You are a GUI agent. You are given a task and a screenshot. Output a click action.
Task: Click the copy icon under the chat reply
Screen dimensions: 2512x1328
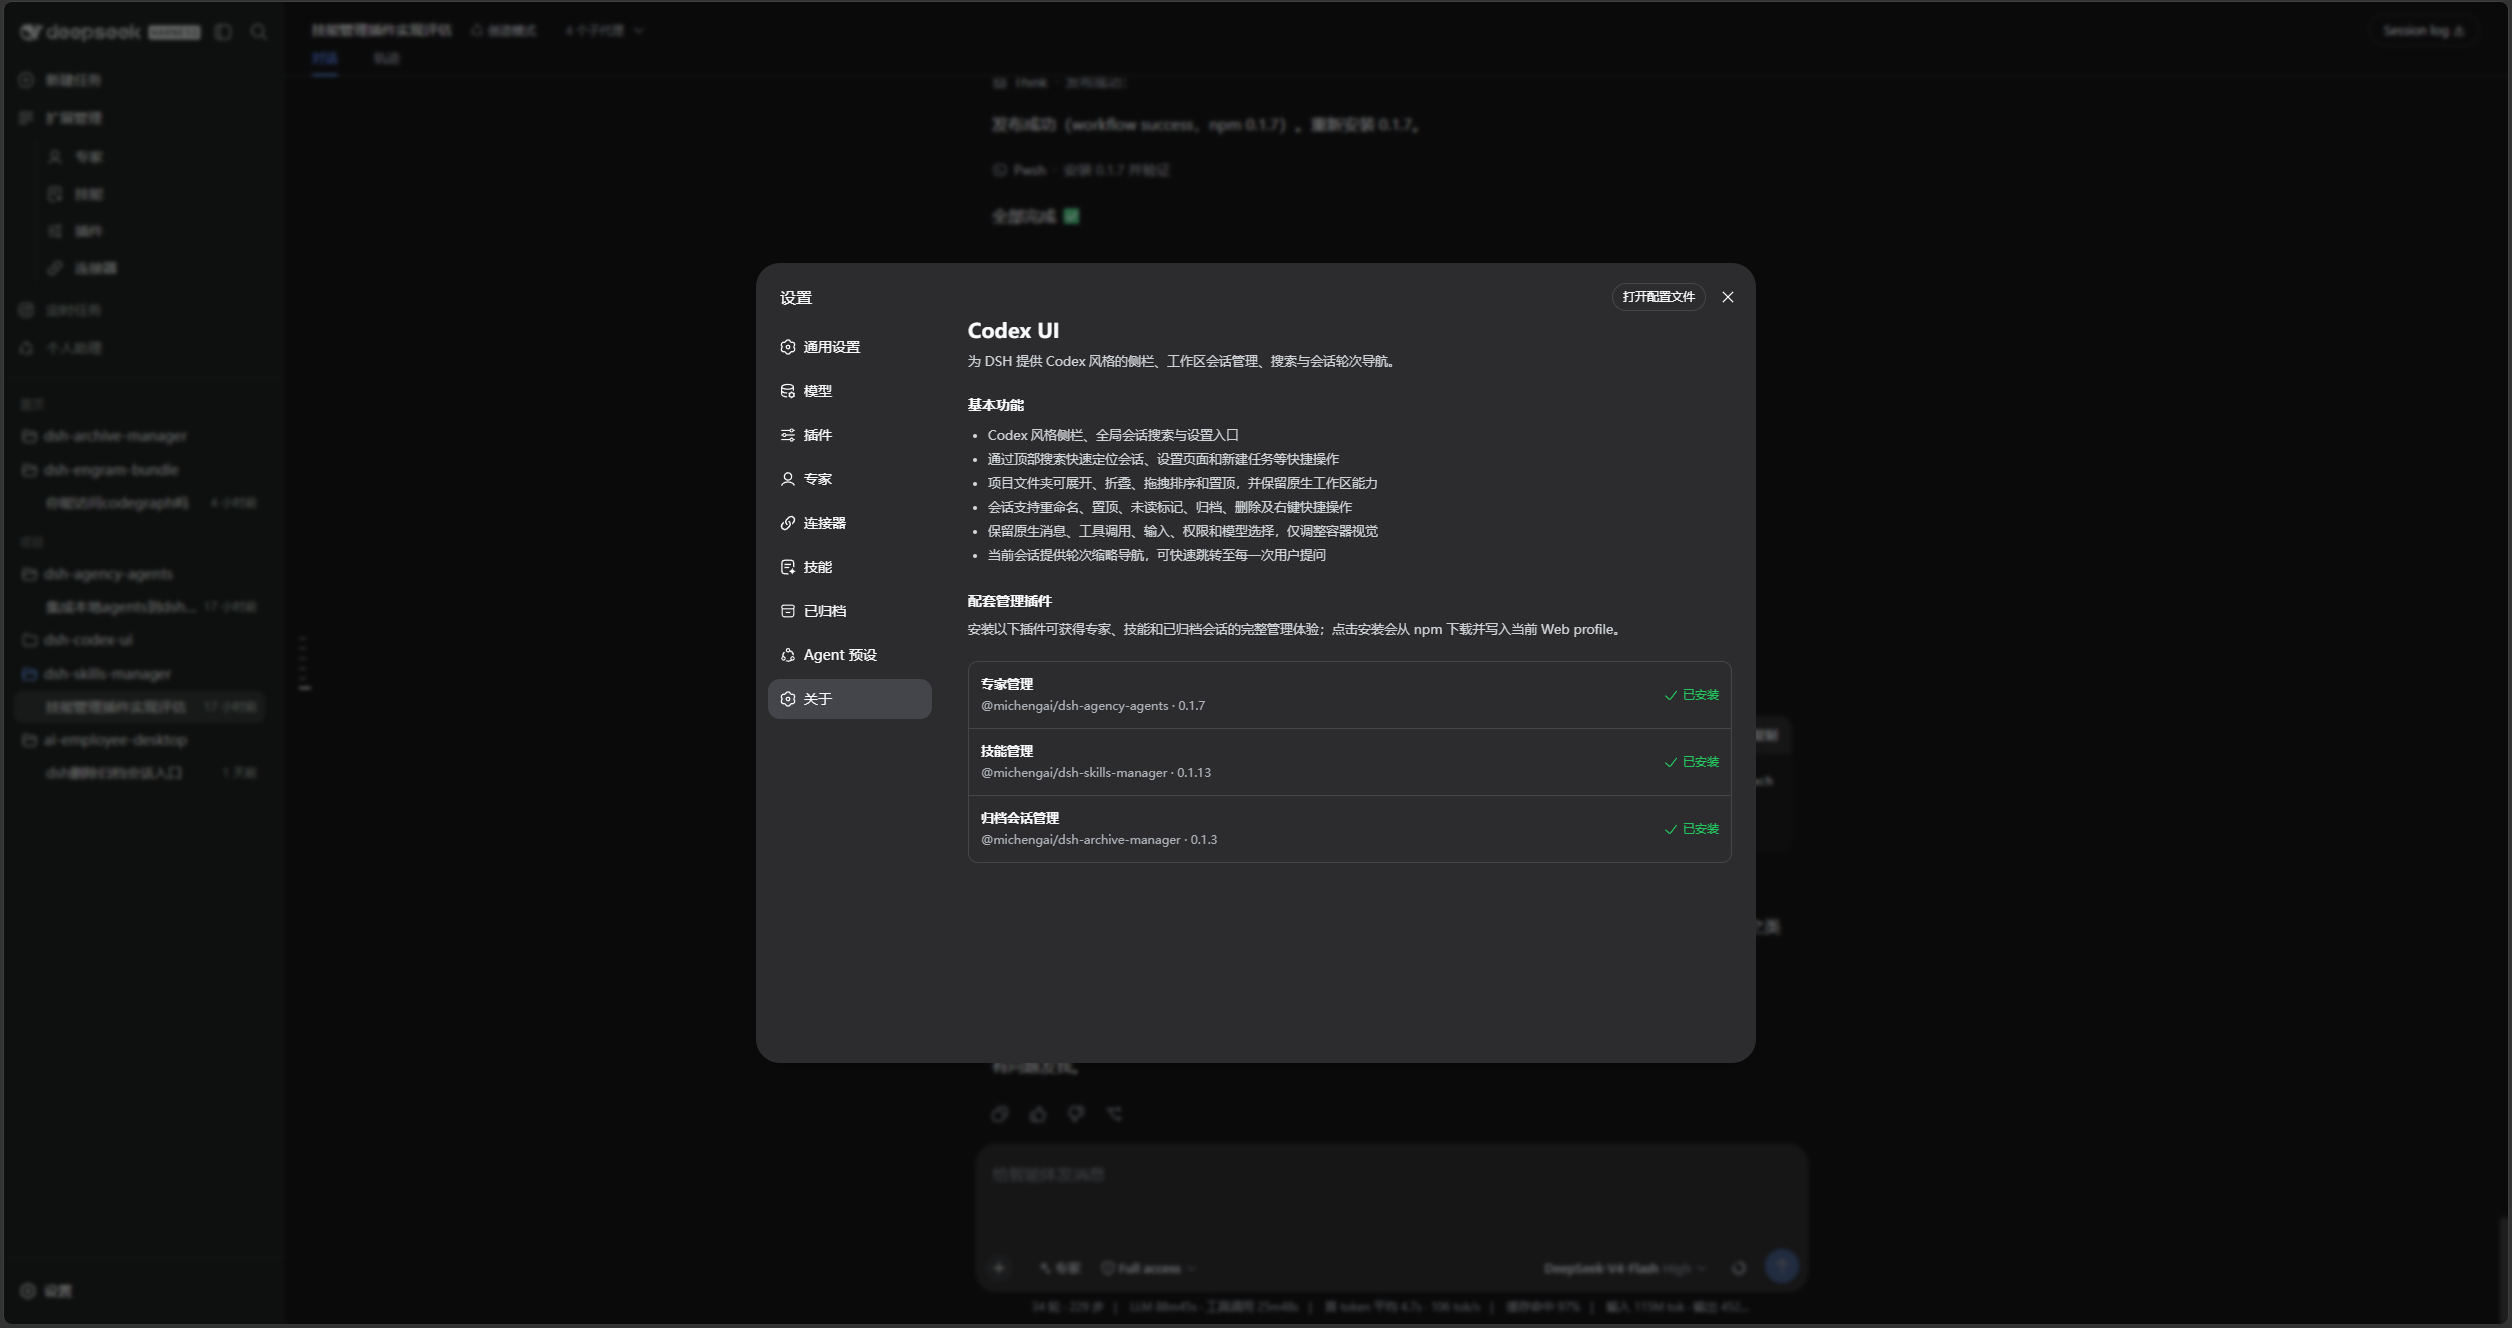click(999, 1114)
